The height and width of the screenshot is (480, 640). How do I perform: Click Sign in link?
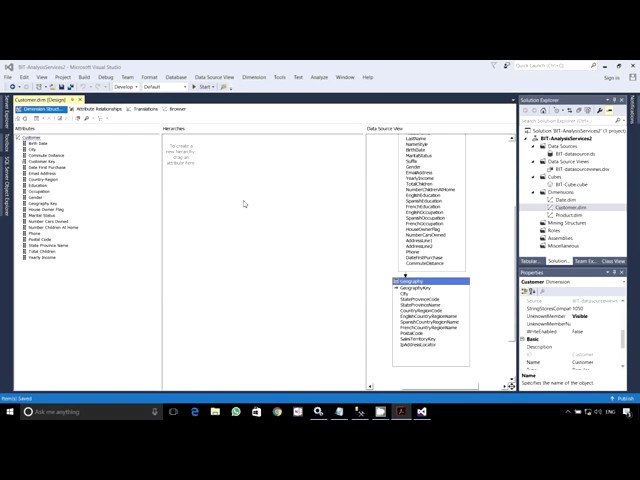click(612, 78)
